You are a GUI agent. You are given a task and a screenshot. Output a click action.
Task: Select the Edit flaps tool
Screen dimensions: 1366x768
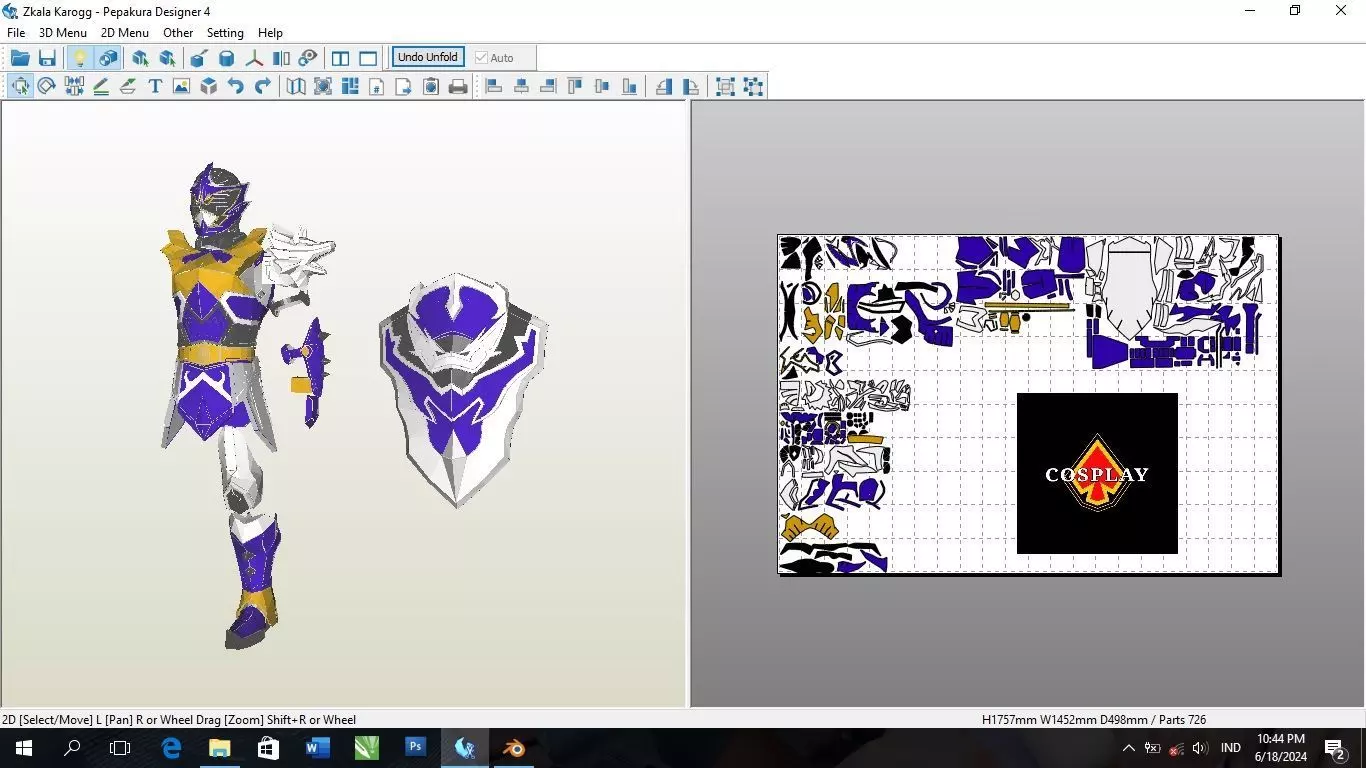(128, 86)
